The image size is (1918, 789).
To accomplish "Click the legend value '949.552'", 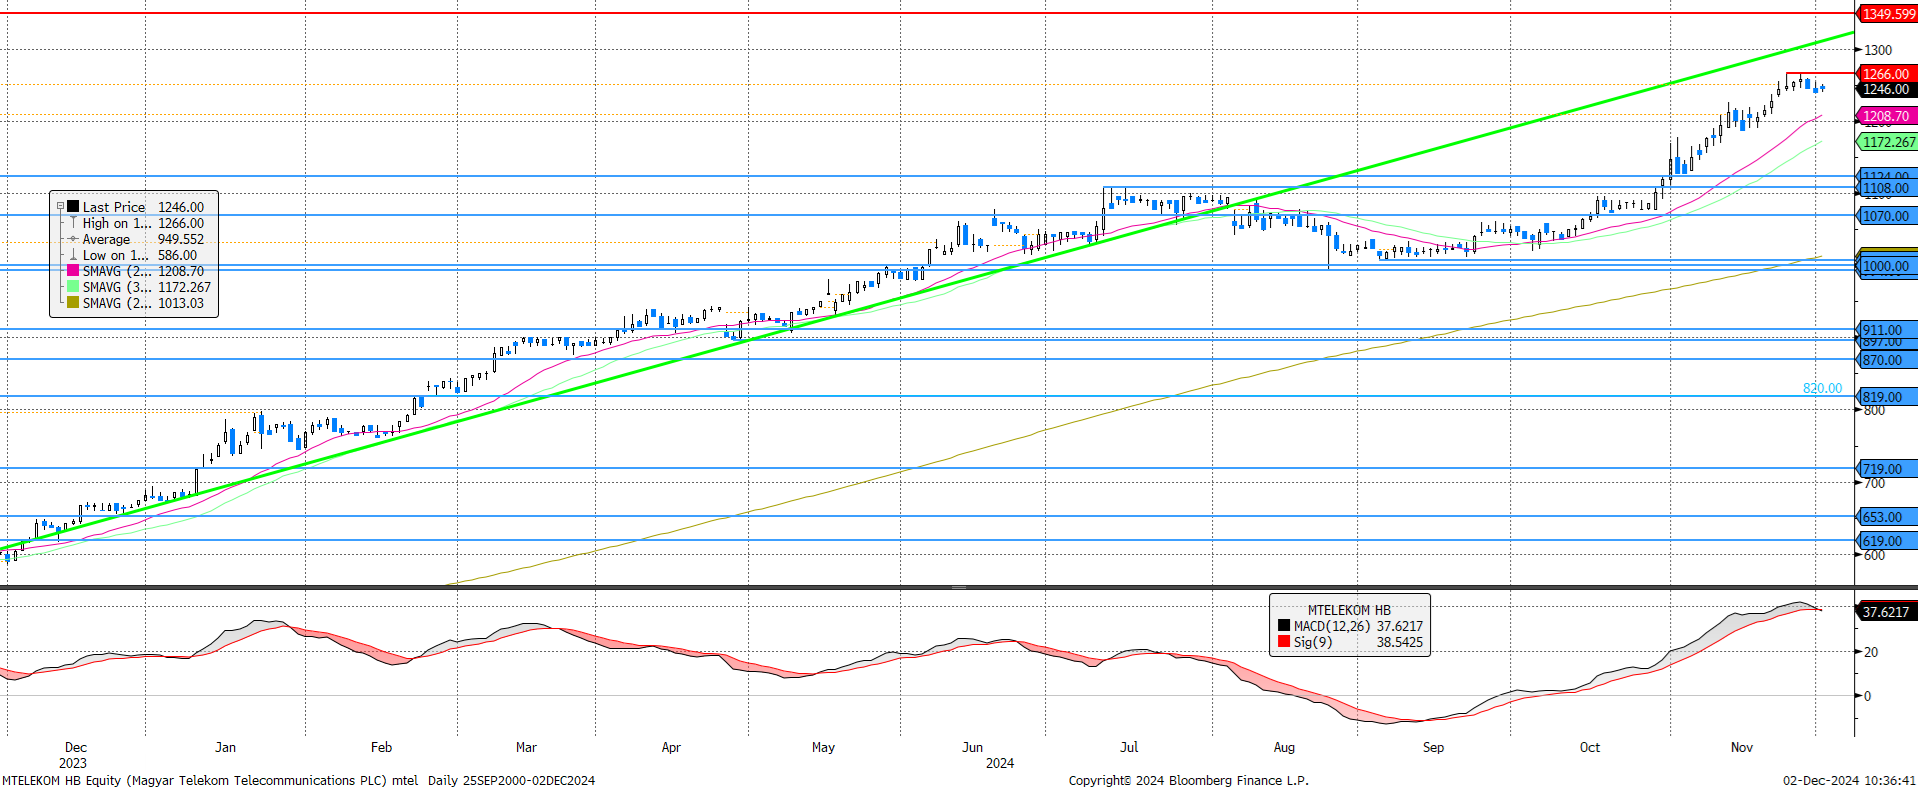I will (x=181, y=239).
